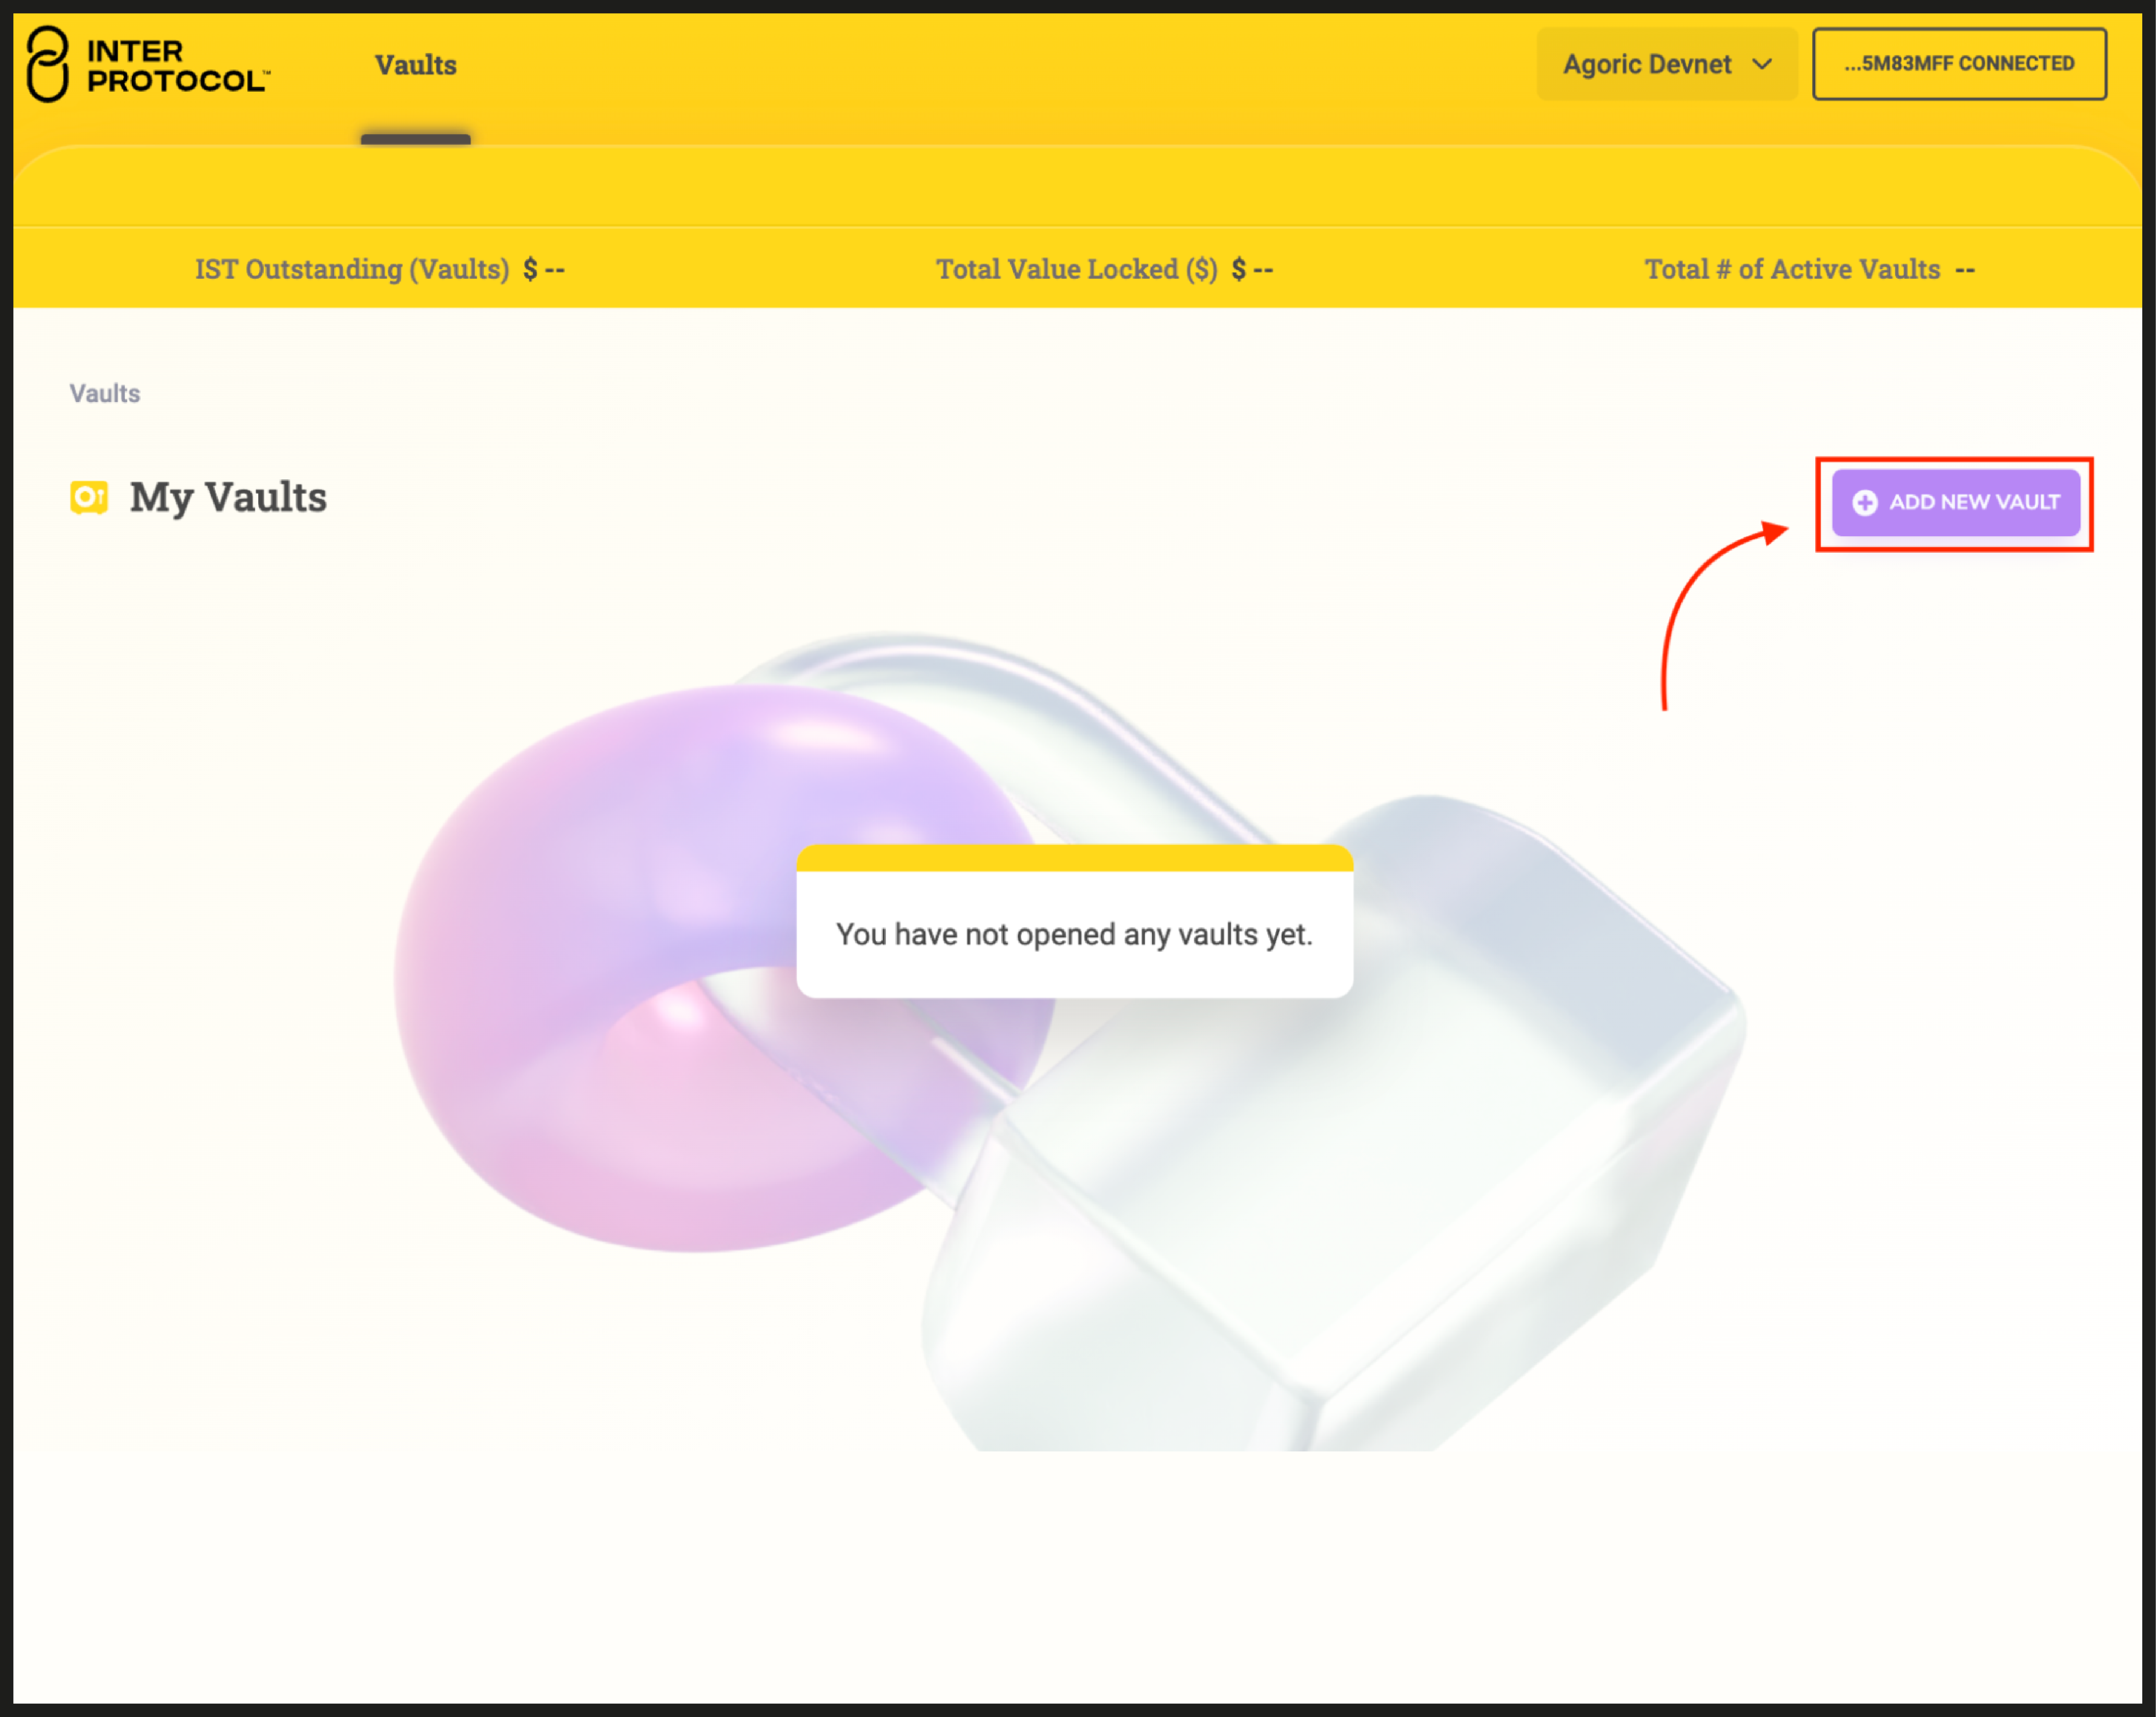
Task: Switch to the Vaults tab
Action: (415, 65)
